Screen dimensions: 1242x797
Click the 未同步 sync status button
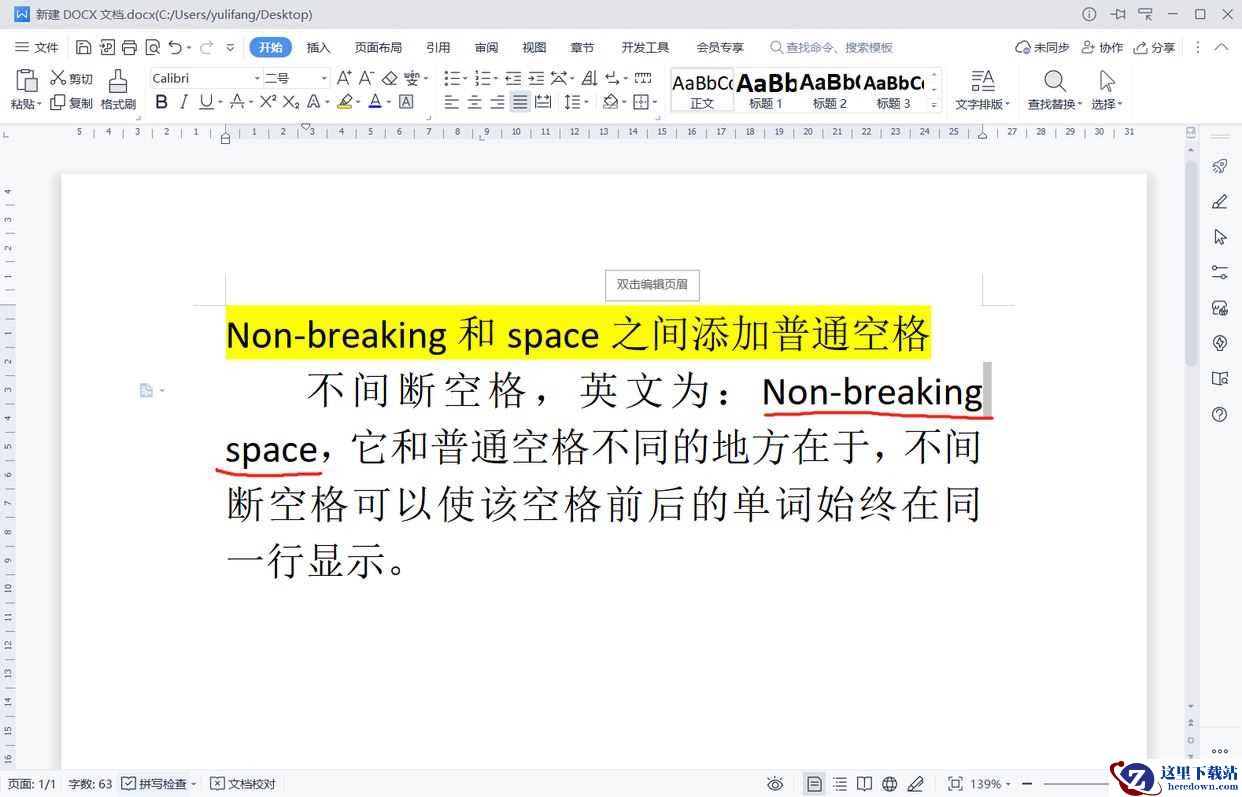[x=1042, y=47]
